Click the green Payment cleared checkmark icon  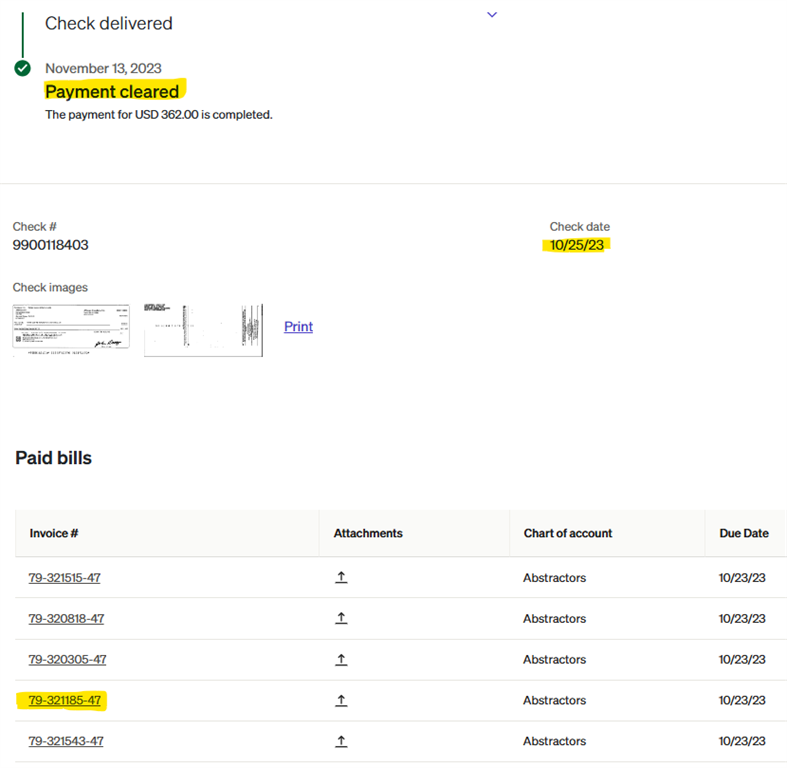22,68
